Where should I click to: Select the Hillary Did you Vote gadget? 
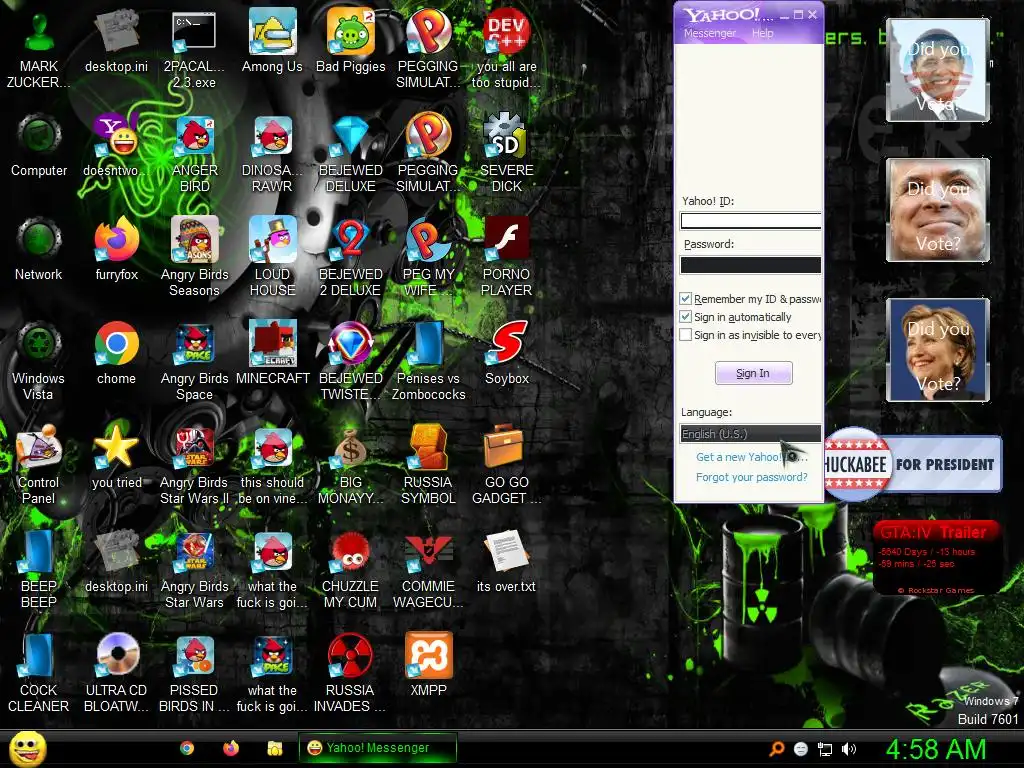coord(938,350)
